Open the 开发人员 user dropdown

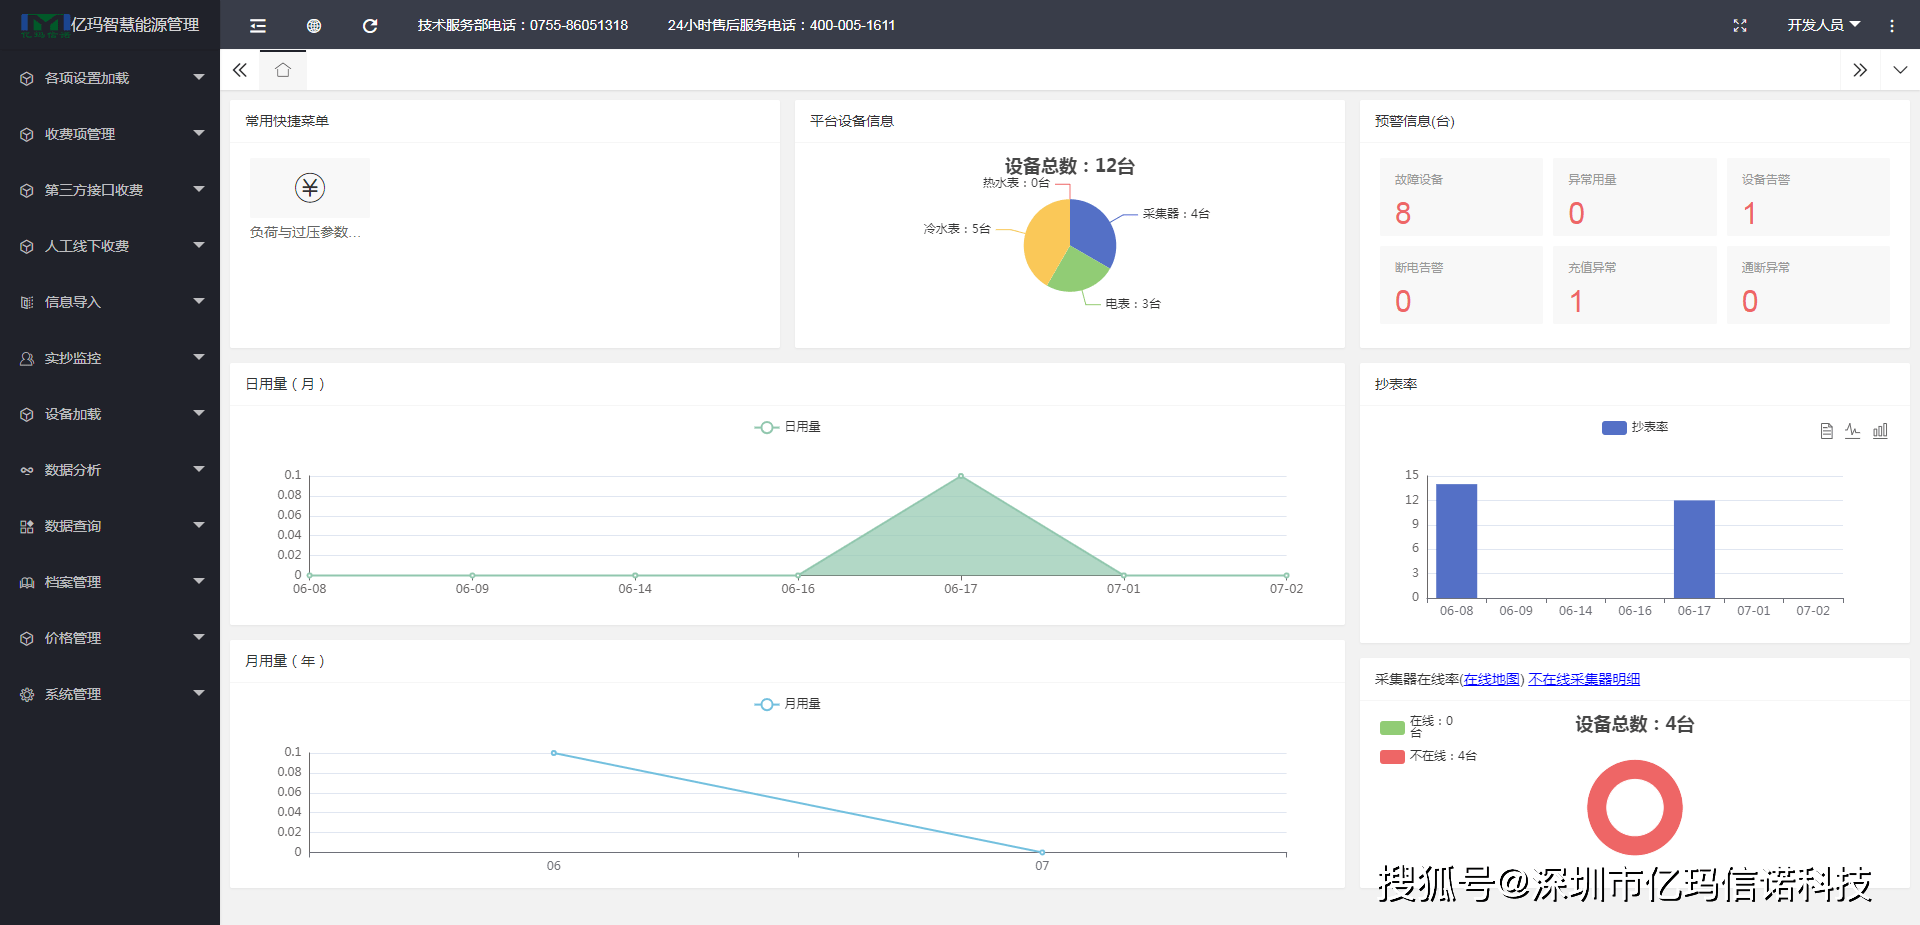(1824, 25)
